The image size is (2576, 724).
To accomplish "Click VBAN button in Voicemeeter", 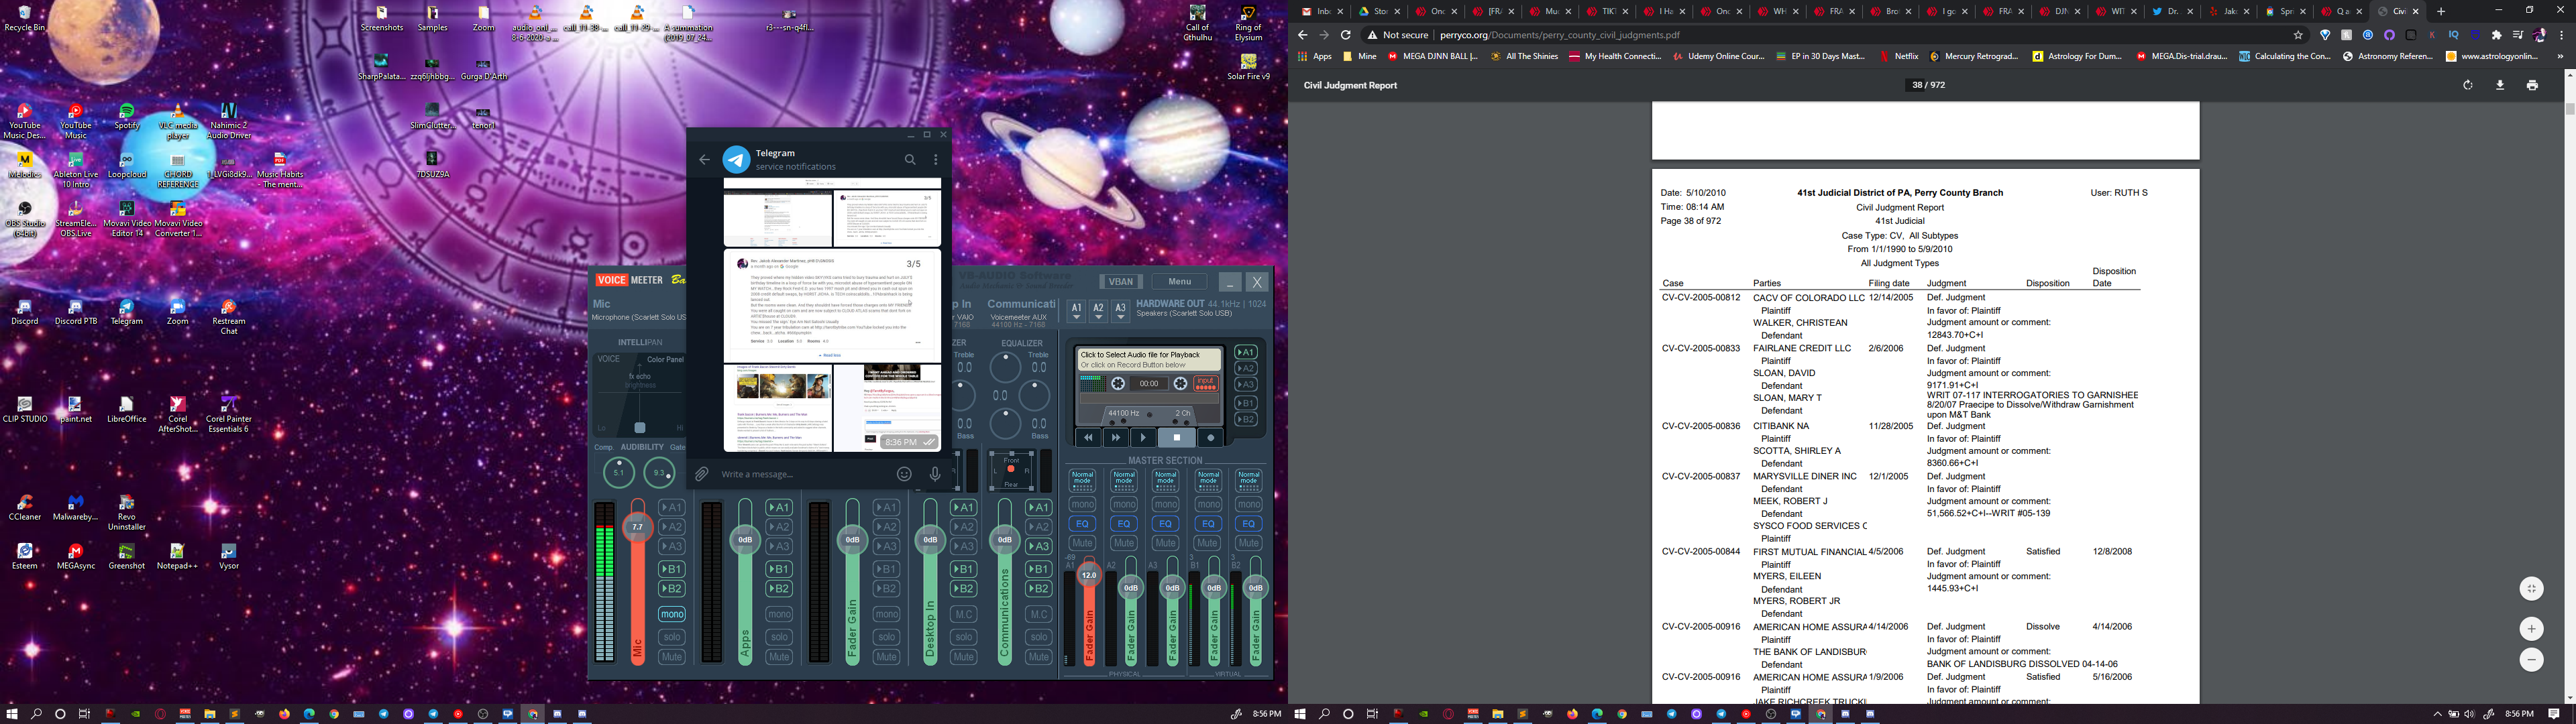I will pyautogui.click(x=1122, y=281).
